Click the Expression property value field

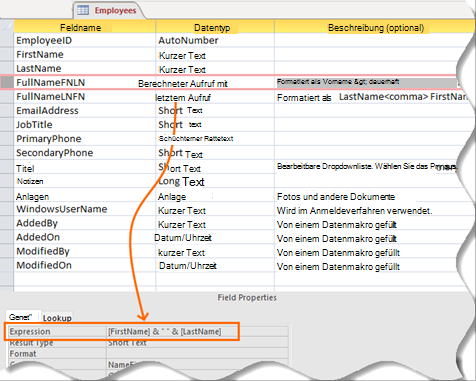click(197, 331)
